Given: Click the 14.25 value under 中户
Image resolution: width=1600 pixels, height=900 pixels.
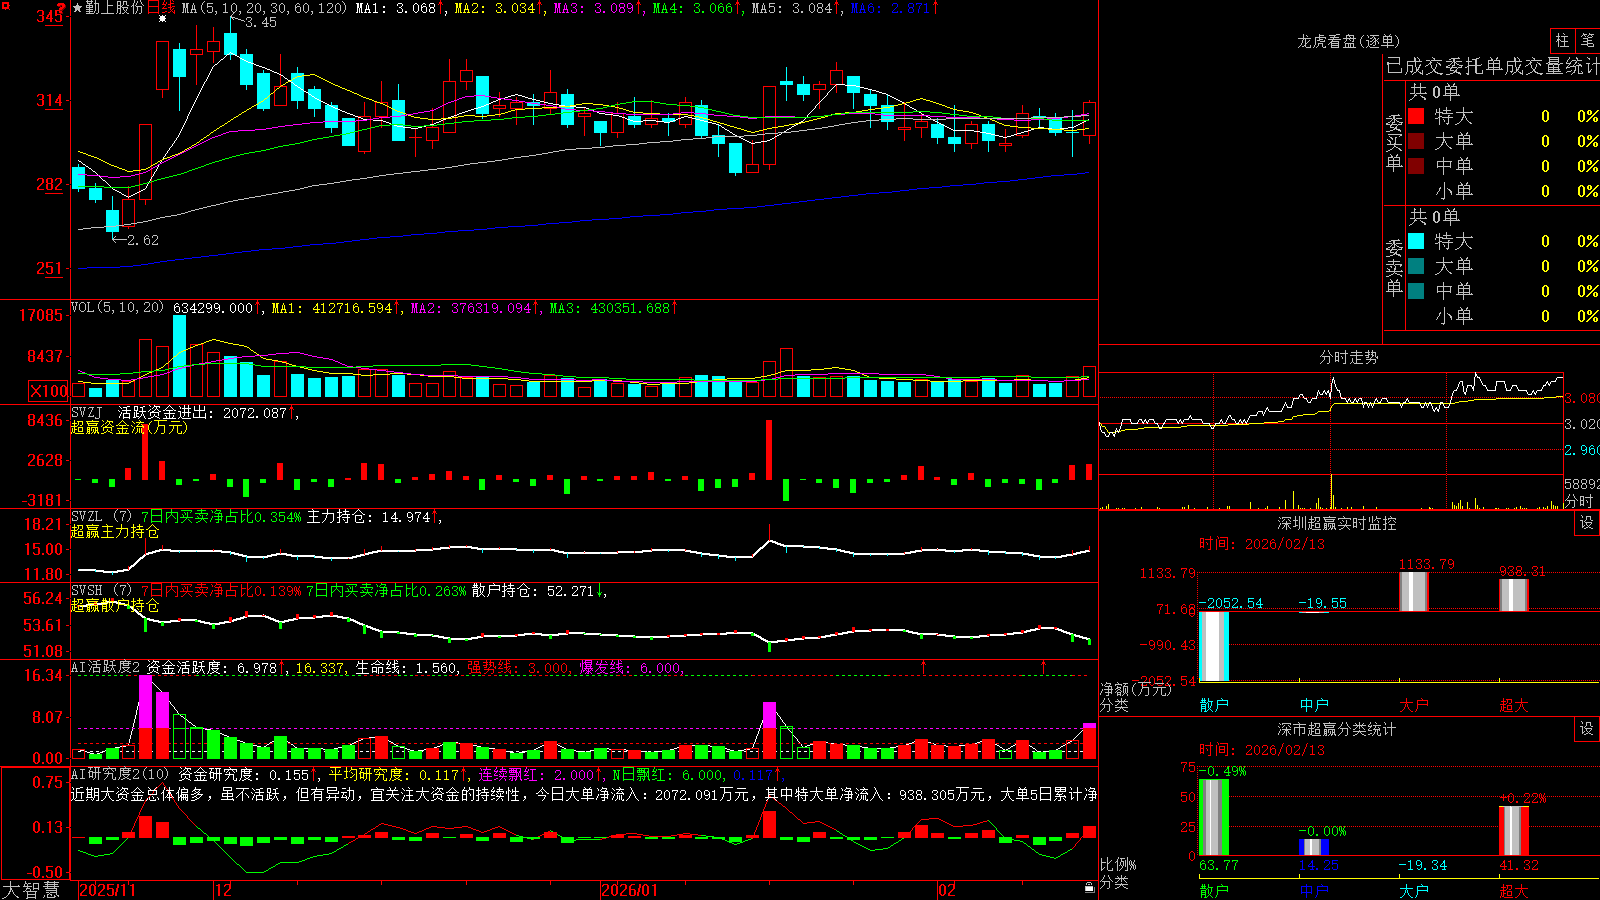Looking at the screenshot, I should pos(1318,865).
